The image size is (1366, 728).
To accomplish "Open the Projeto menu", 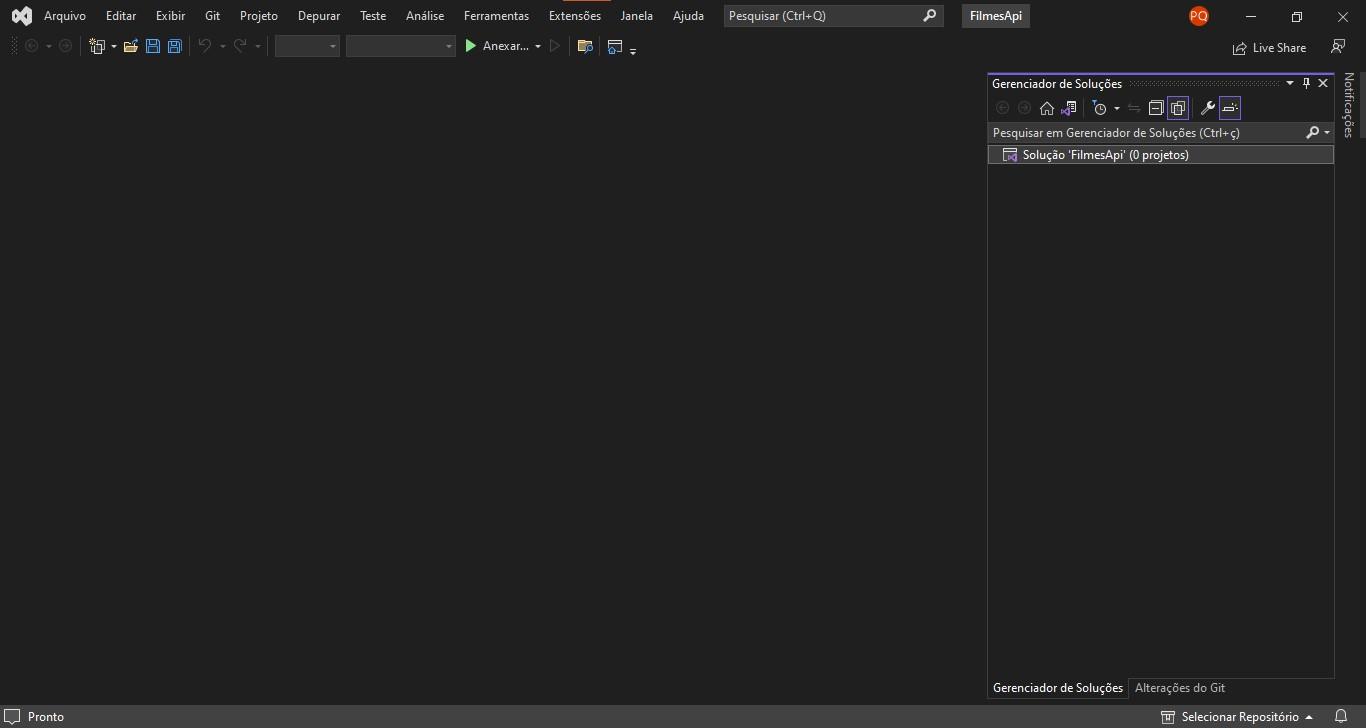I will (259, 16).
